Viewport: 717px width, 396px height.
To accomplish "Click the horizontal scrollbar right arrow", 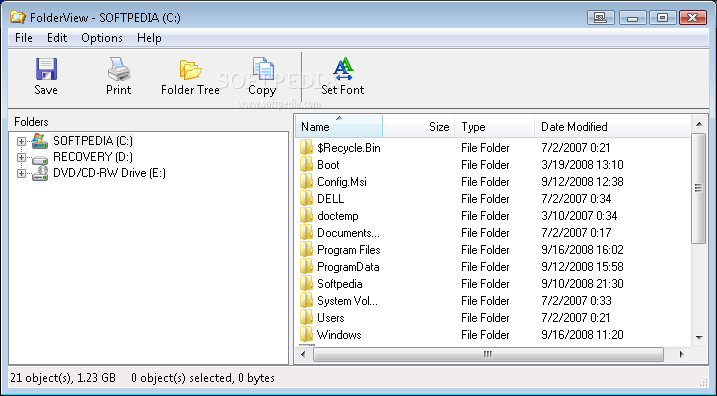I will click(682, 354).
